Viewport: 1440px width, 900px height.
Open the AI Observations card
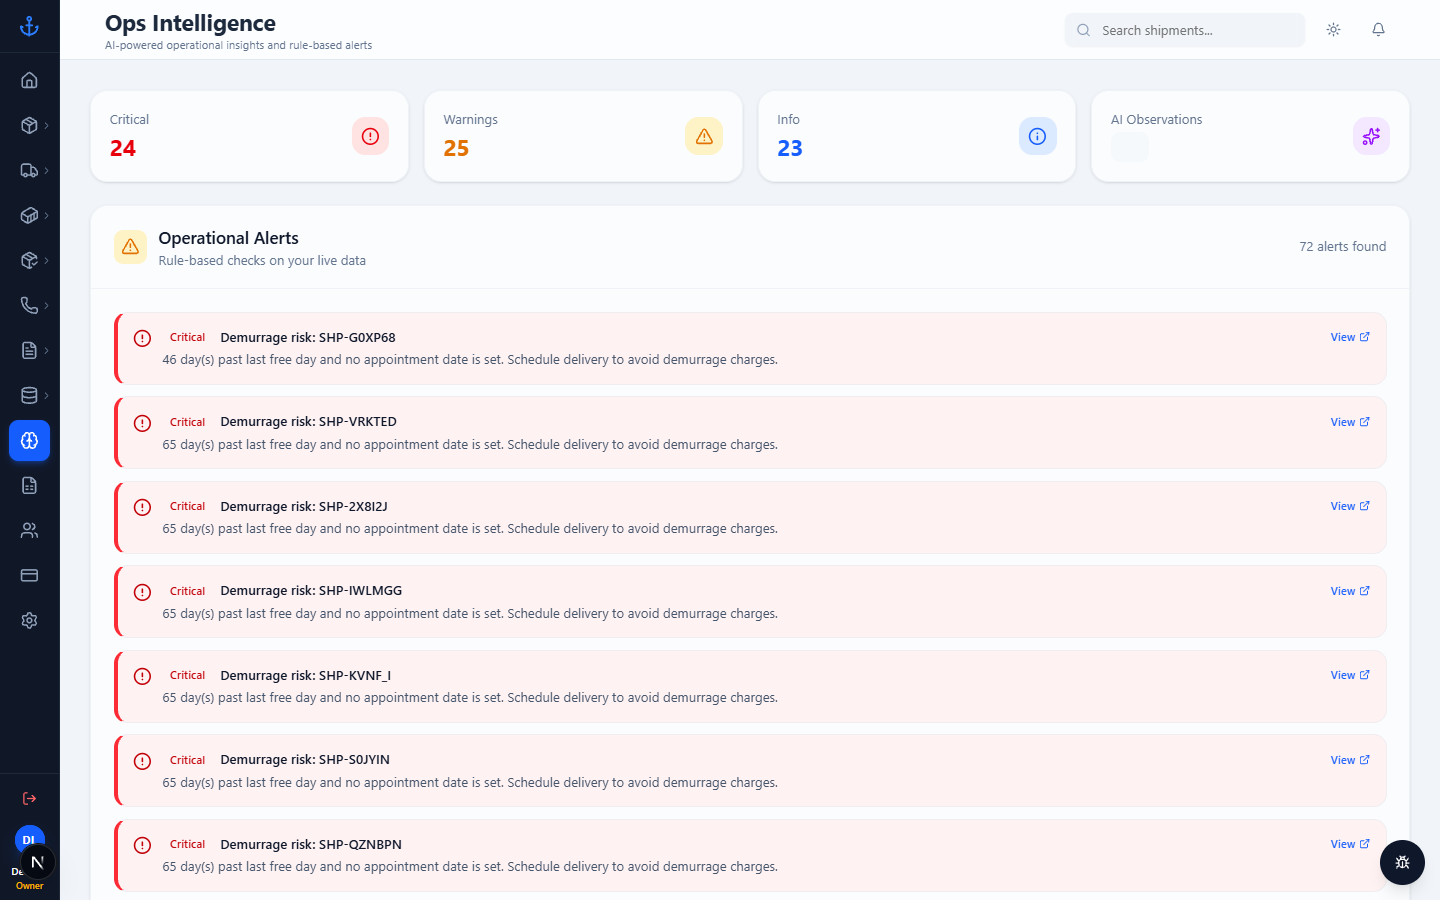(1250, 136)
